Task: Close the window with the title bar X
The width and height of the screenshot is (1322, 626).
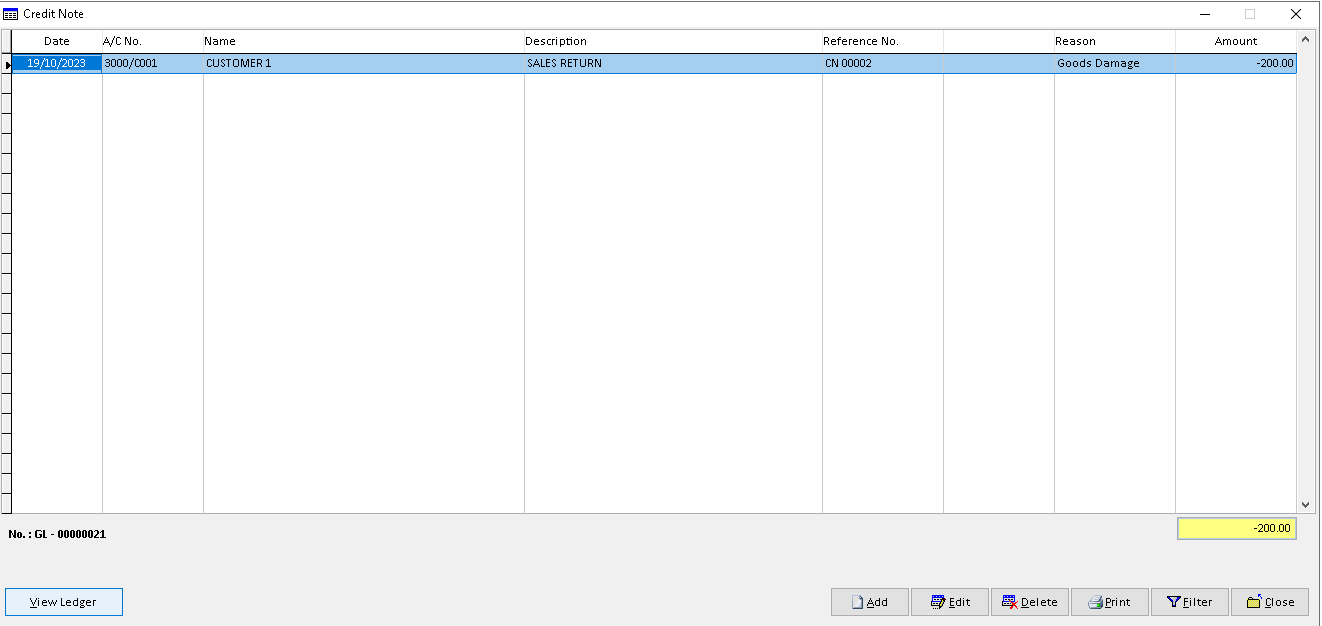Action: (x=1296, y=14)
